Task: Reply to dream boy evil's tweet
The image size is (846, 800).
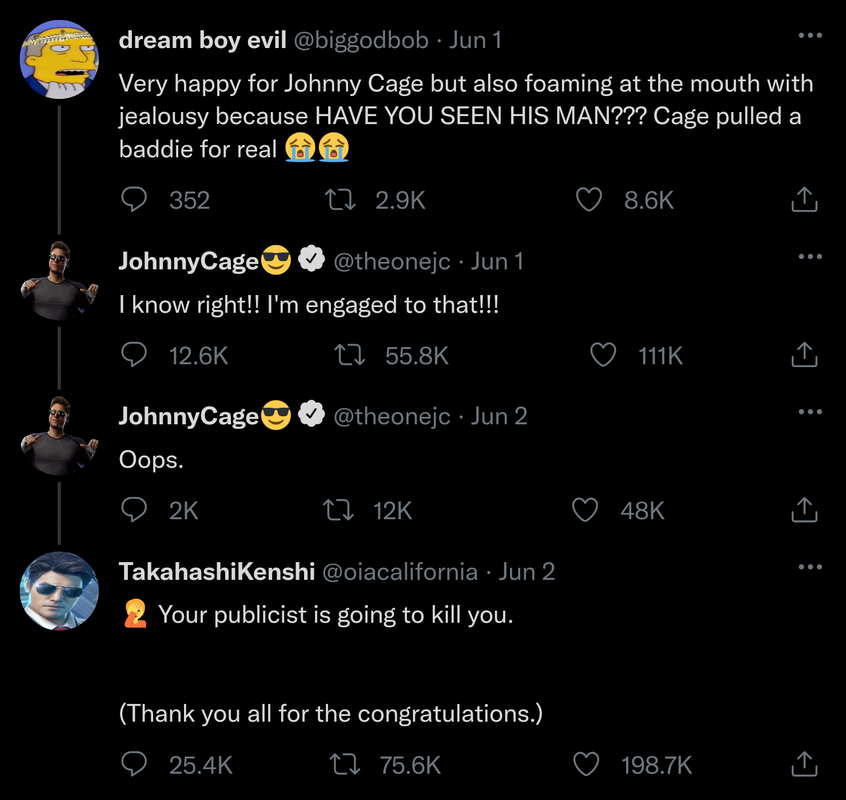Action: [135, 200]
